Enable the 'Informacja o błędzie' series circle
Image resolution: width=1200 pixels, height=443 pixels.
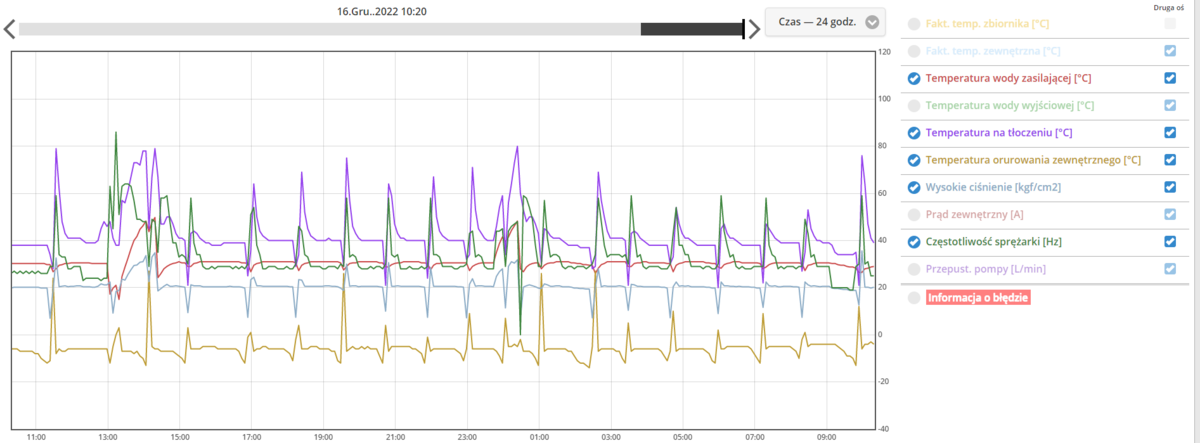914,297
